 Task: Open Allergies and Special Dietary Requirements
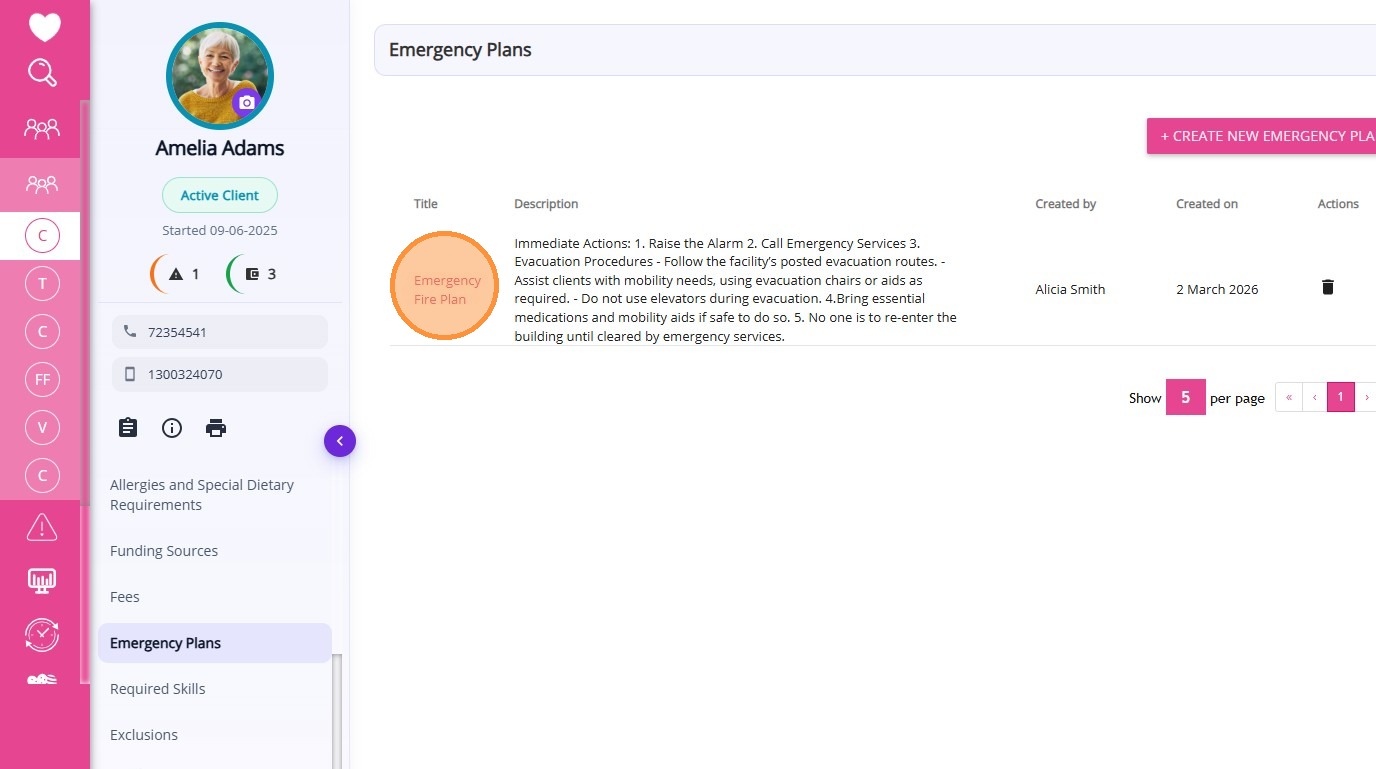pos(202,495)
